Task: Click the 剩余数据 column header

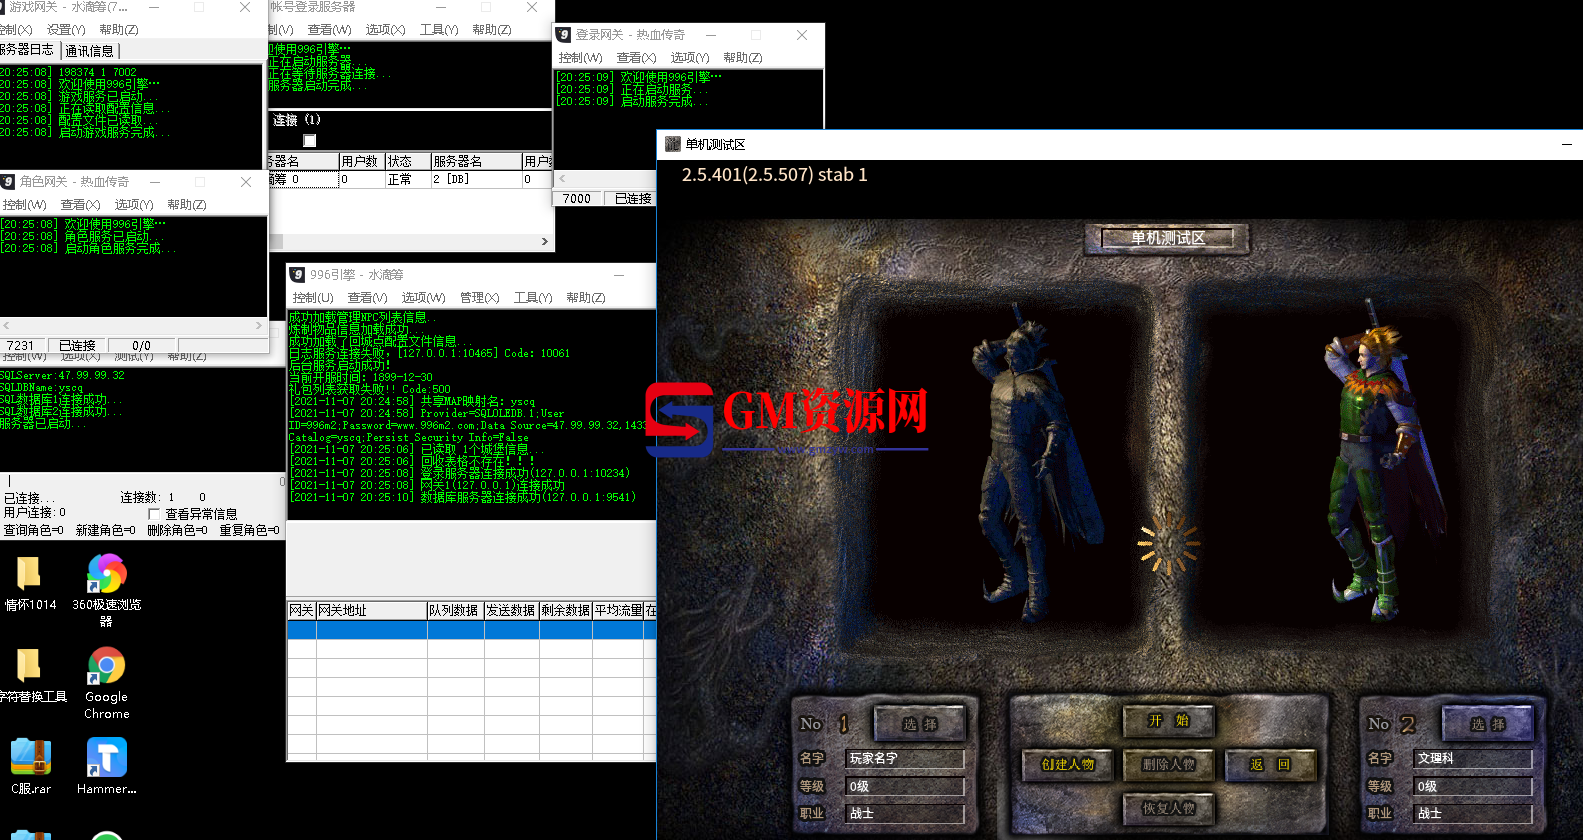Action: [566, 610]
